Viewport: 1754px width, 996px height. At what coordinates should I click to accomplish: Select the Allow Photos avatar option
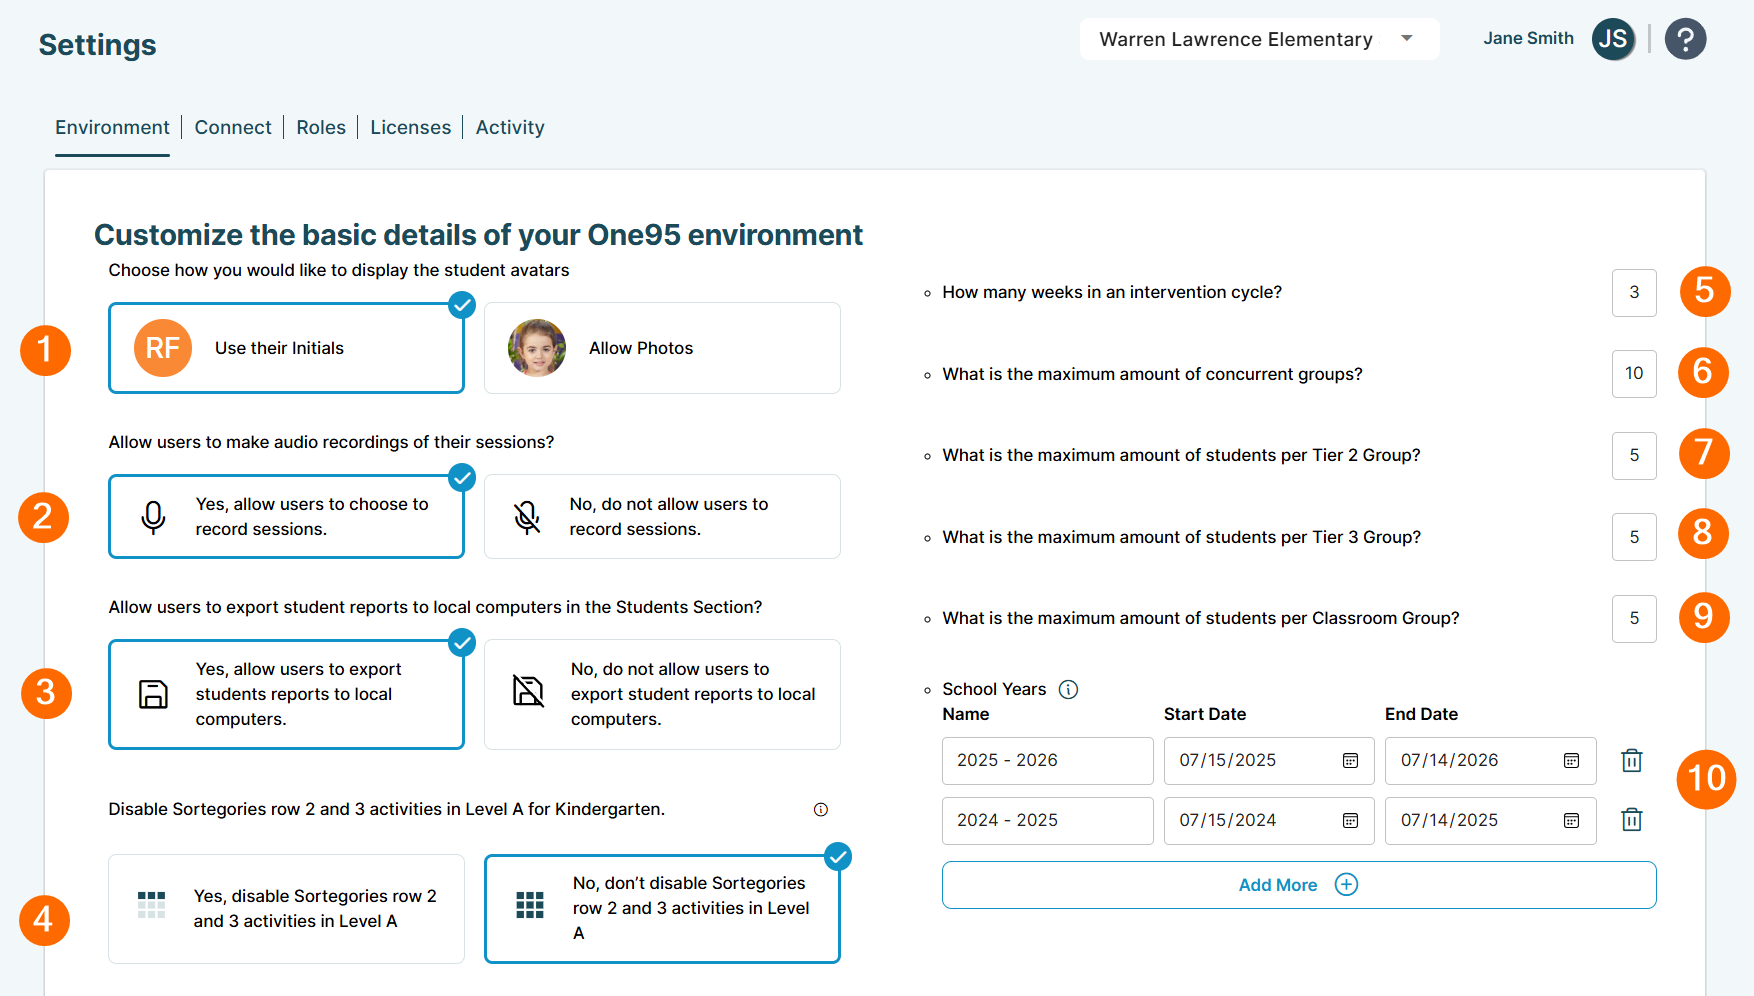(x=662, y=348)
